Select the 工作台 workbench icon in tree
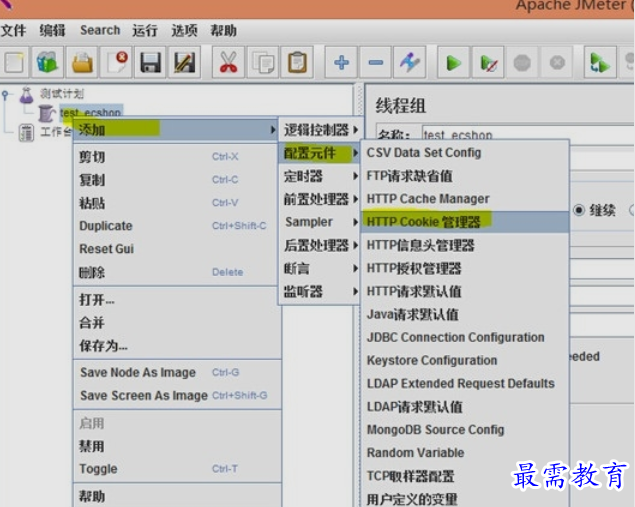 [x=27, y=132]
